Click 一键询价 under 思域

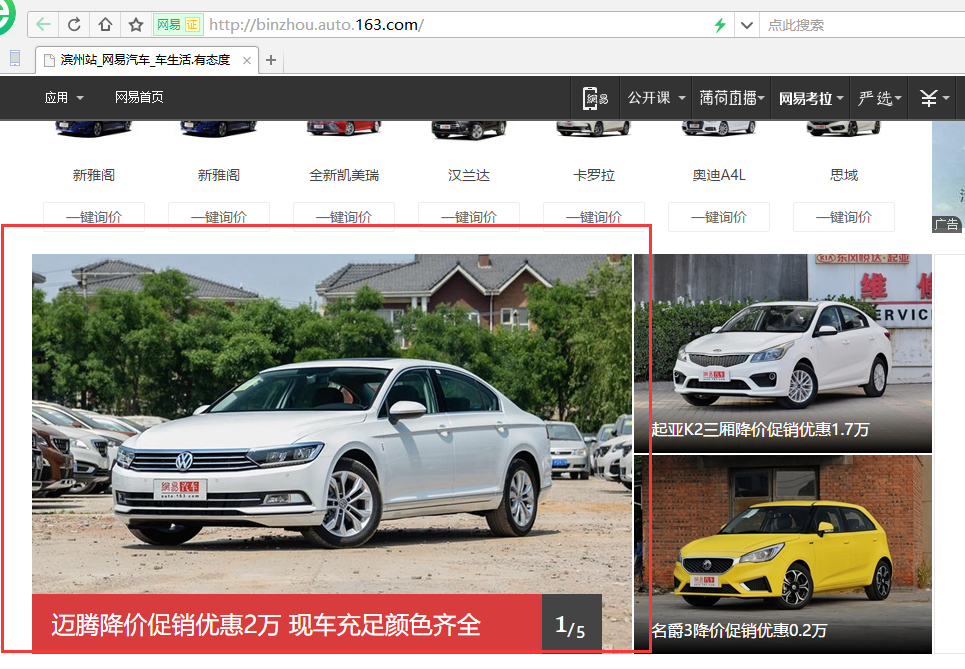(x=844, y=217)
